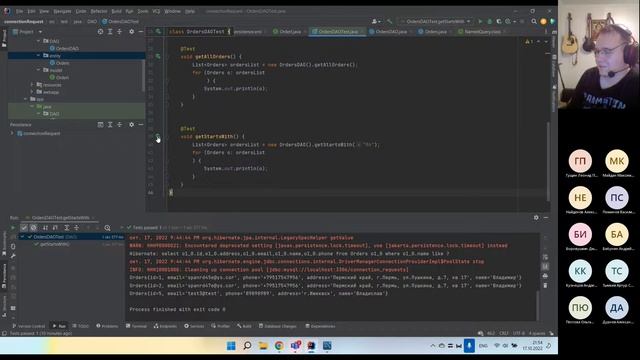Select opened file target icon in Project panel

(100, 31)
